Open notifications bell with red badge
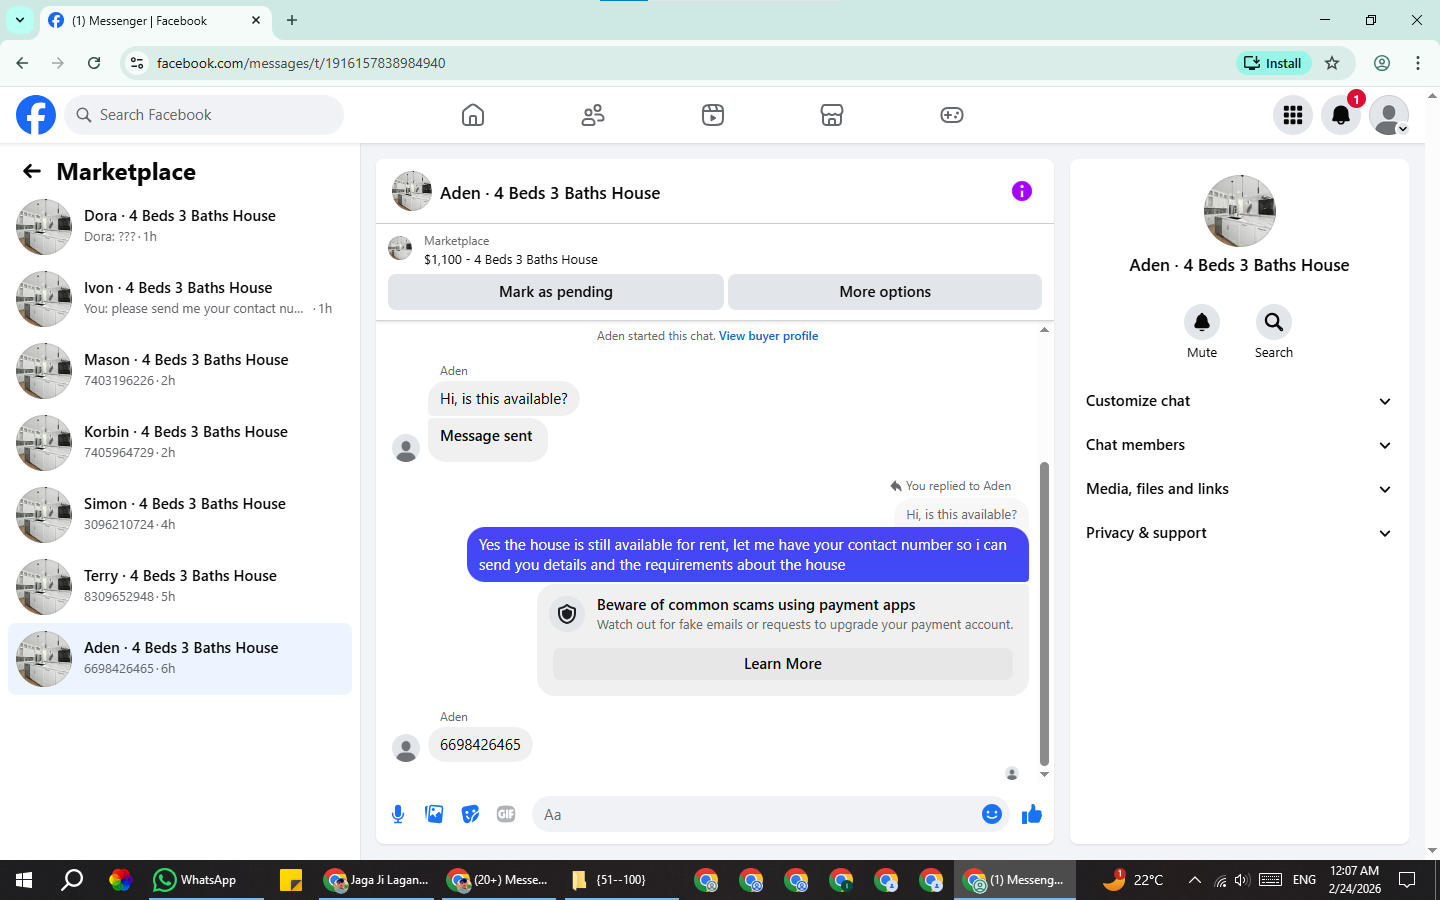This screenshot has height=900, width=1440. 1341,115
